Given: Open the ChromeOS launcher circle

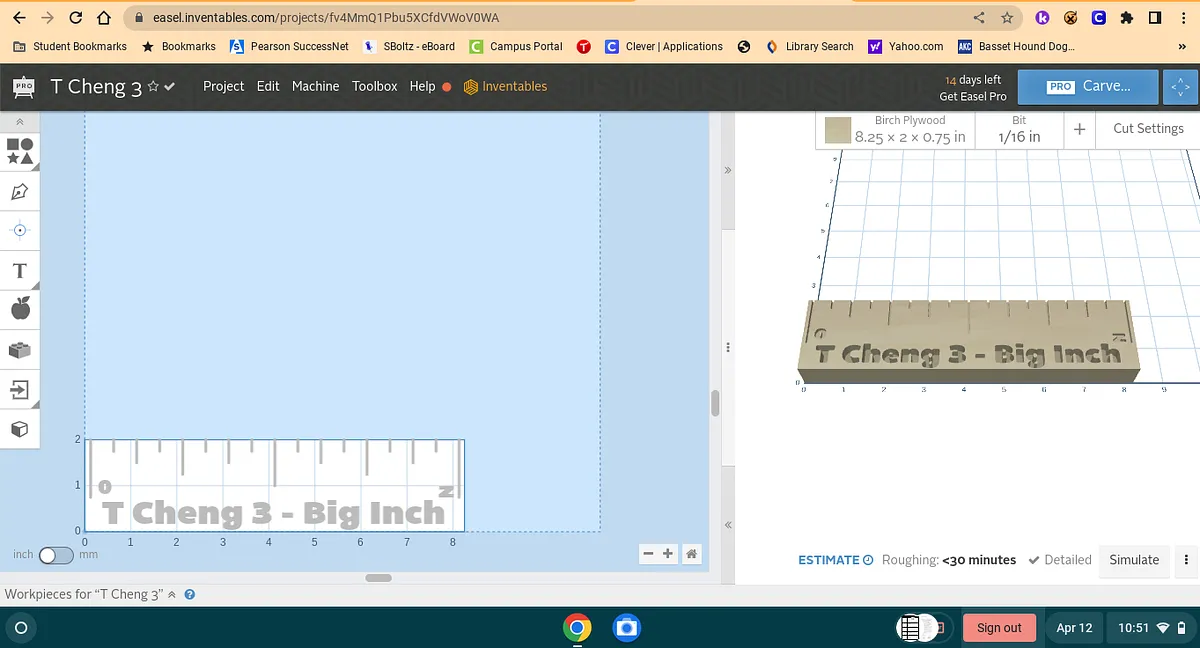Looking at the screenshot, I should coord(19,628).
